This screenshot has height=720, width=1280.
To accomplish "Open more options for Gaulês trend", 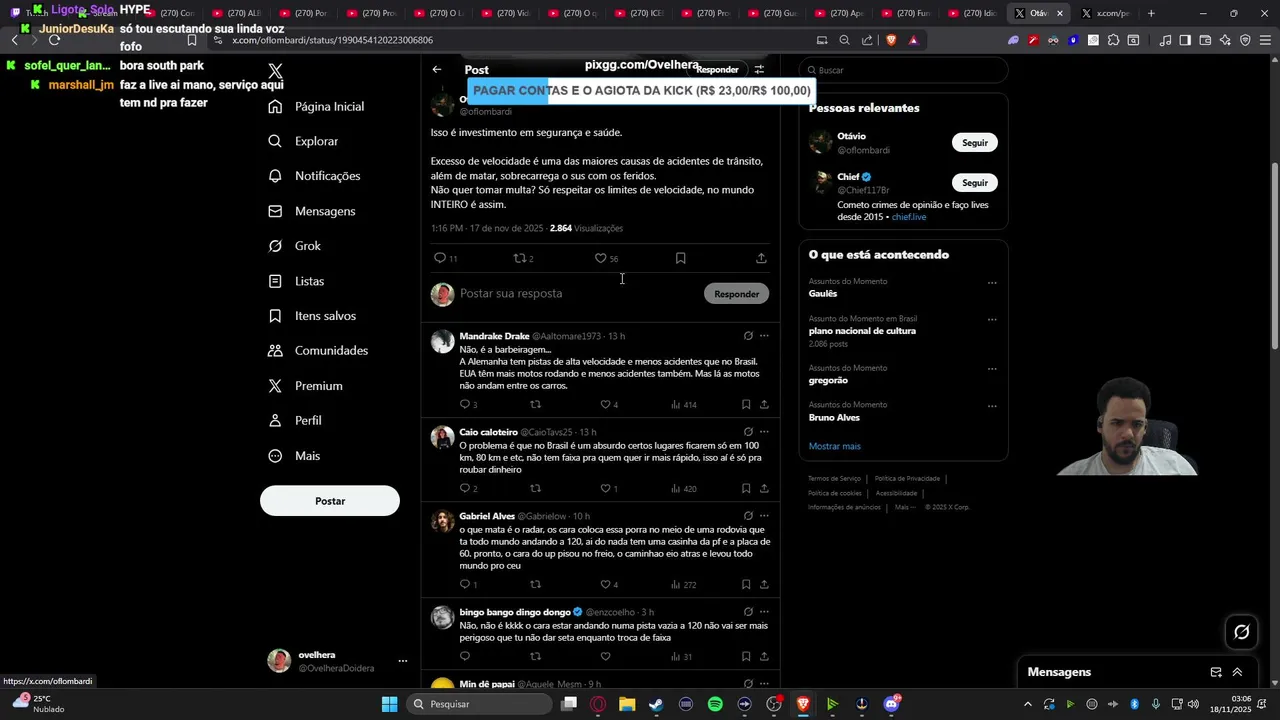I will coord(992,283).
